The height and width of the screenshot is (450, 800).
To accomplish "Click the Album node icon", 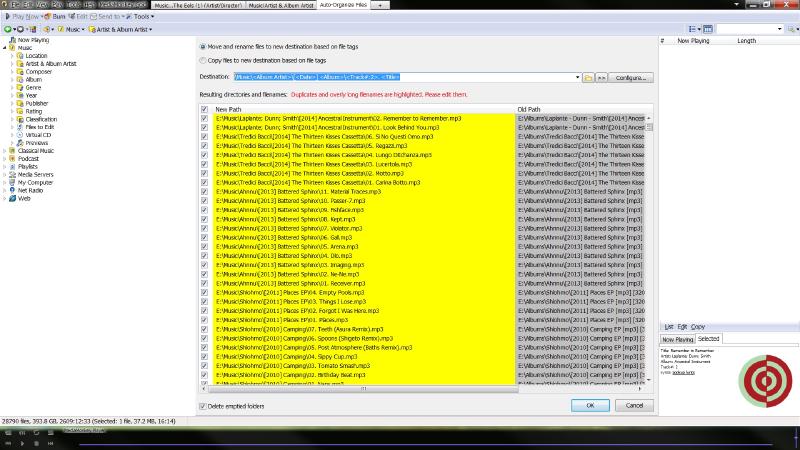I will [20, 80].
